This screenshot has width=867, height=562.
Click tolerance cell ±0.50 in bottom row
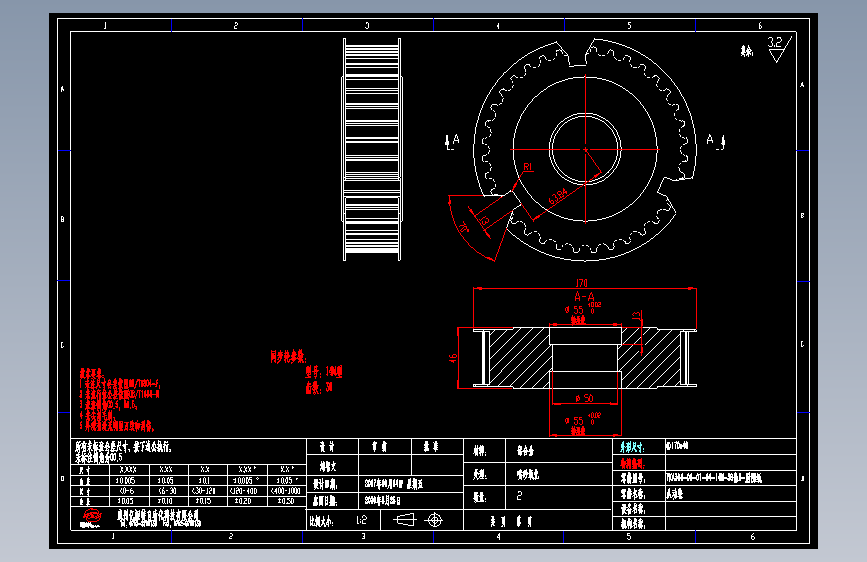point(286,501)
